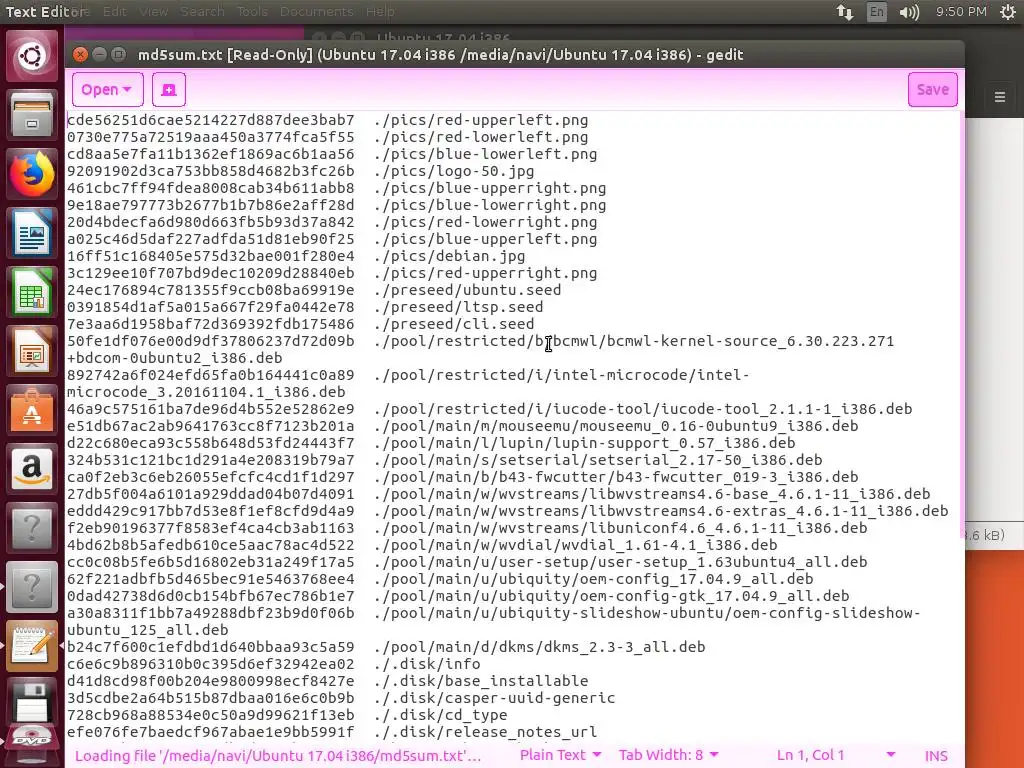Click the user-setup_1.63ubuntu4_all.deb path
The width and height of the screenshot is (1024, 768).
620,562
